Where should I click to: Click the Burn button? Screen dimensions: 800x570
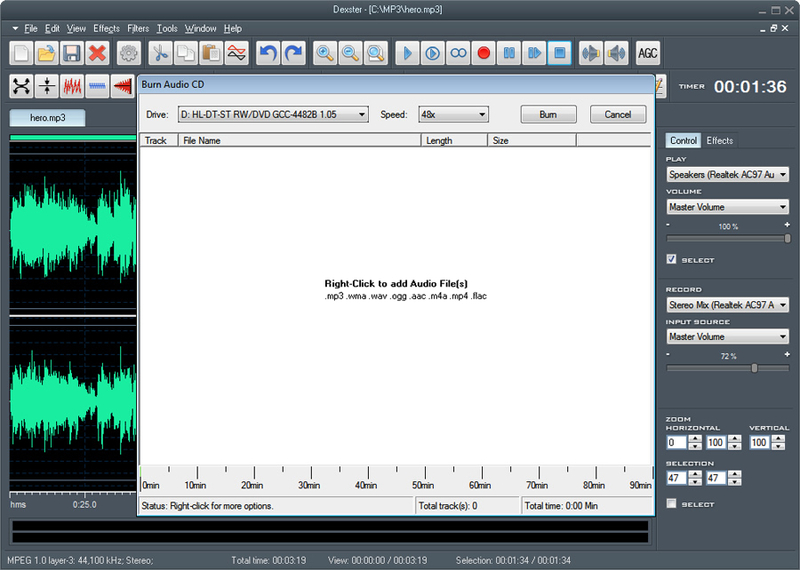click(548, 114)
